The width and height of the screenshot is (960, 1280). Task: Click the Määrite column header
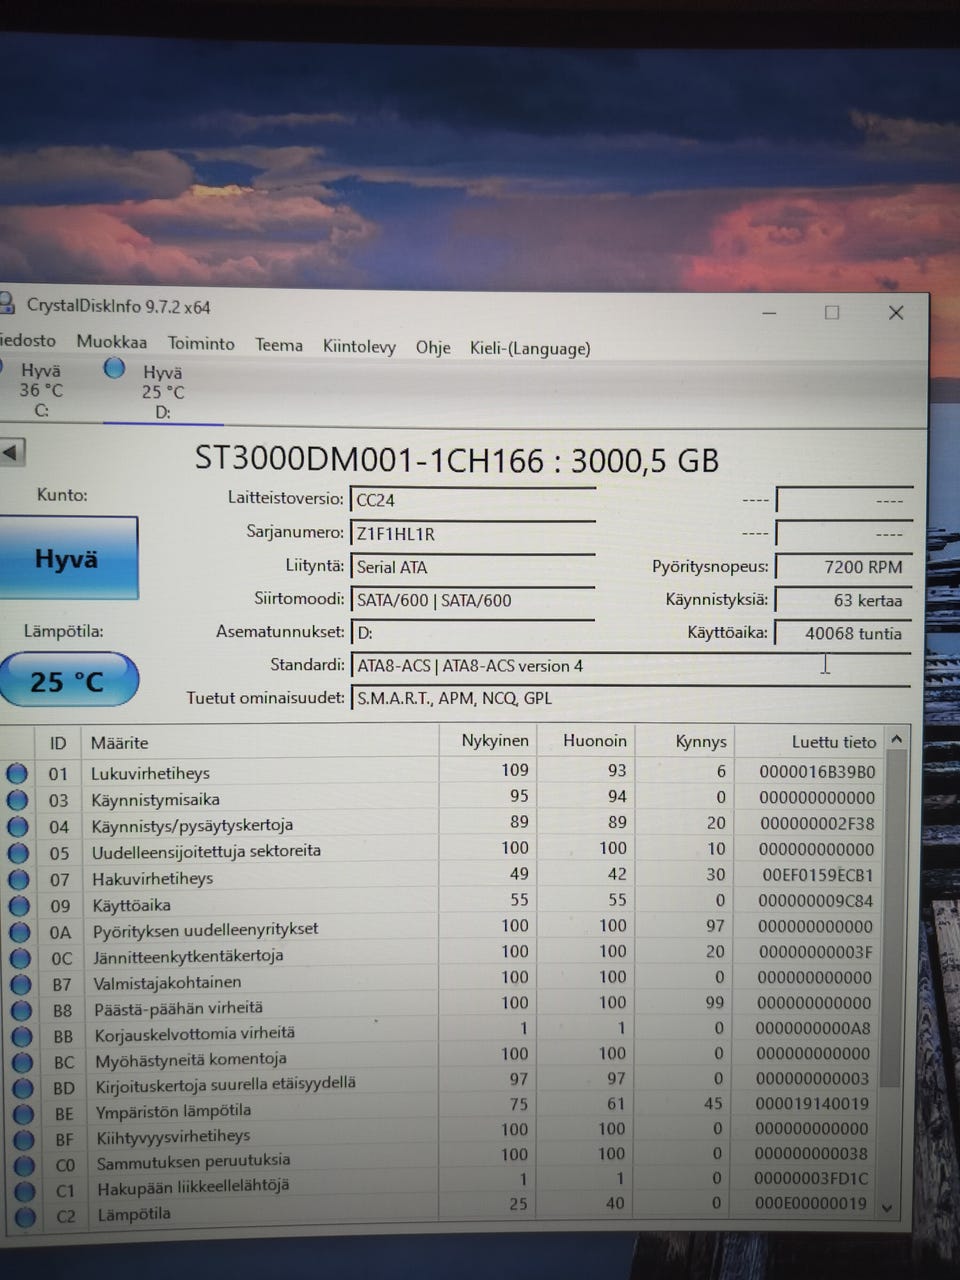tap(258, 743)
